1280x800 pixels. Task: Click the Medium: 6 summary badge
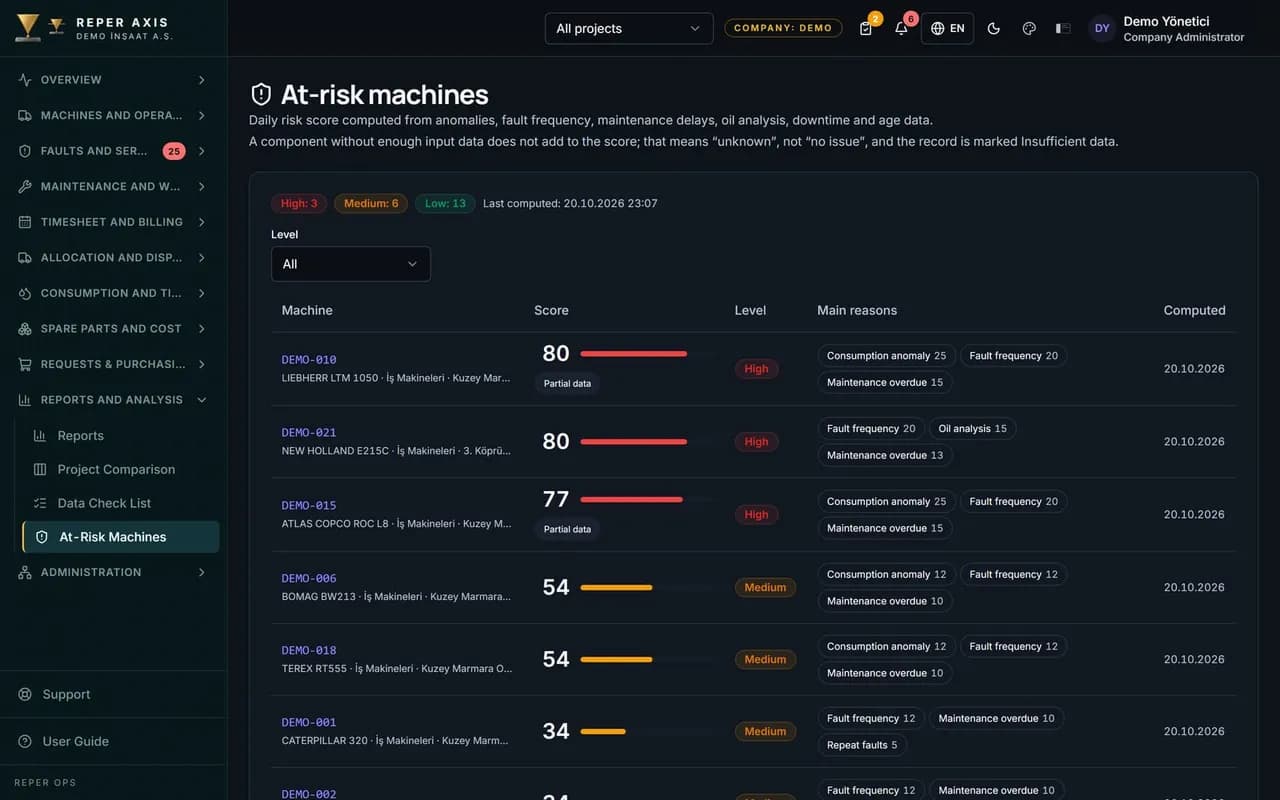click(x=371, y=203)
